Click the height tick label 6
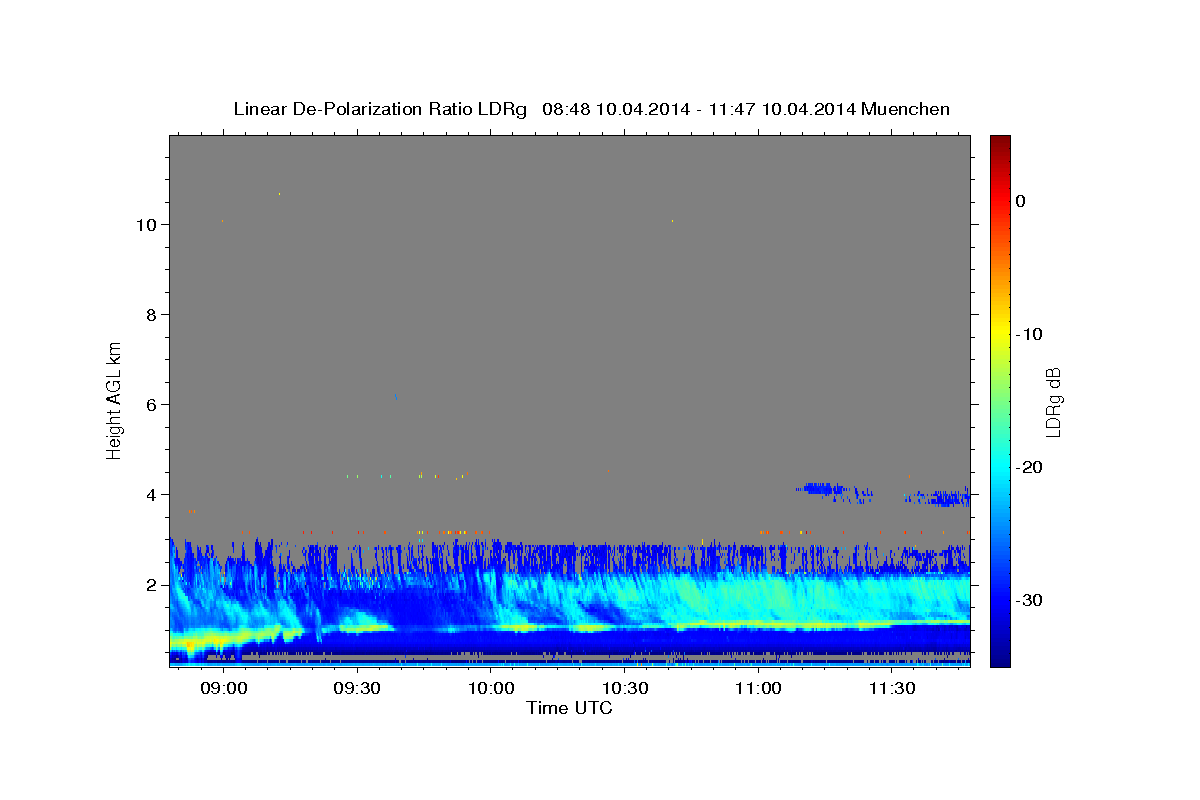Image resolution: width=1200 pixels, height=800 pixels. (151, 405)
